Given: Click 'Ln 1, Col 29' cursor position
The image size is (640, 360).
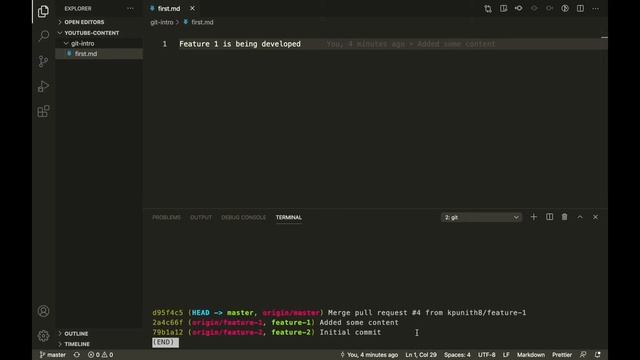Looking at the screenshot, I should click(421, 355).
